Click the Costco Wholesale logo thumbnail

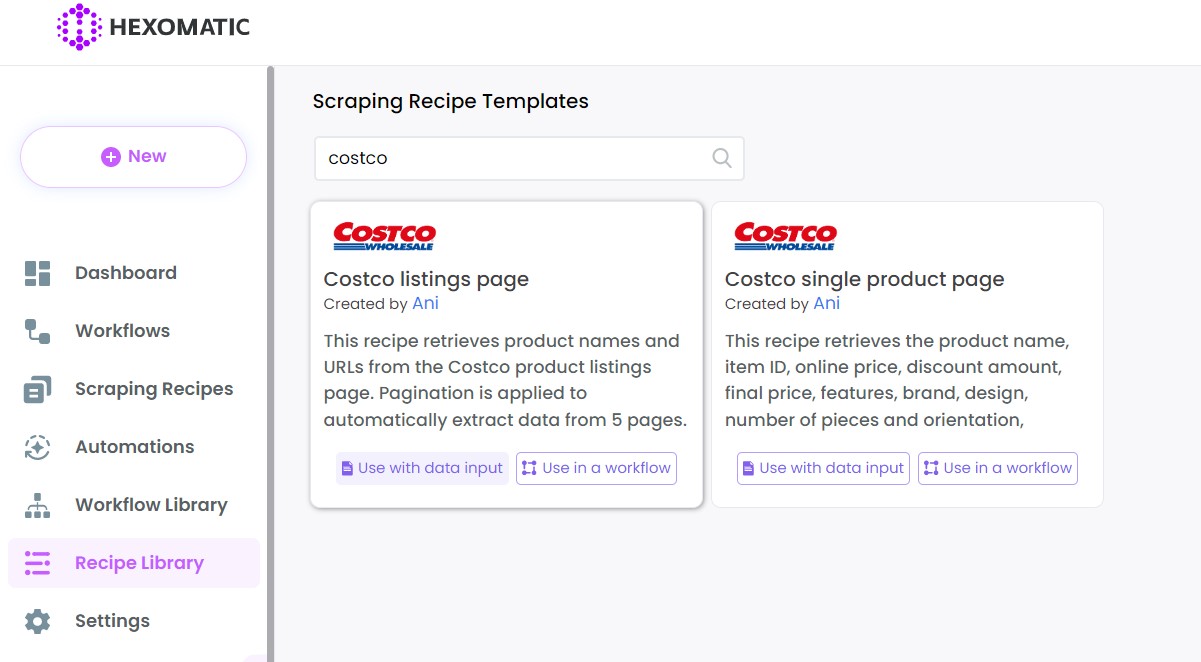[x=383, y=236]
